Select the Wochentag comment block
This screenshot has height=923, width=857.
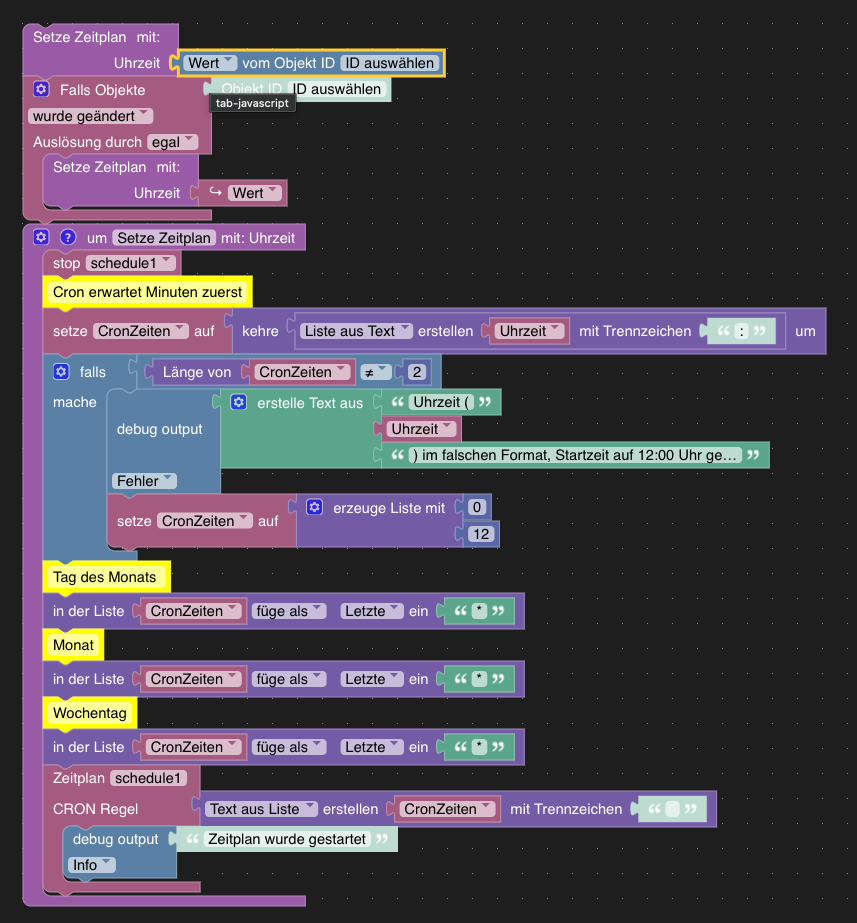[x=89, y=713]
